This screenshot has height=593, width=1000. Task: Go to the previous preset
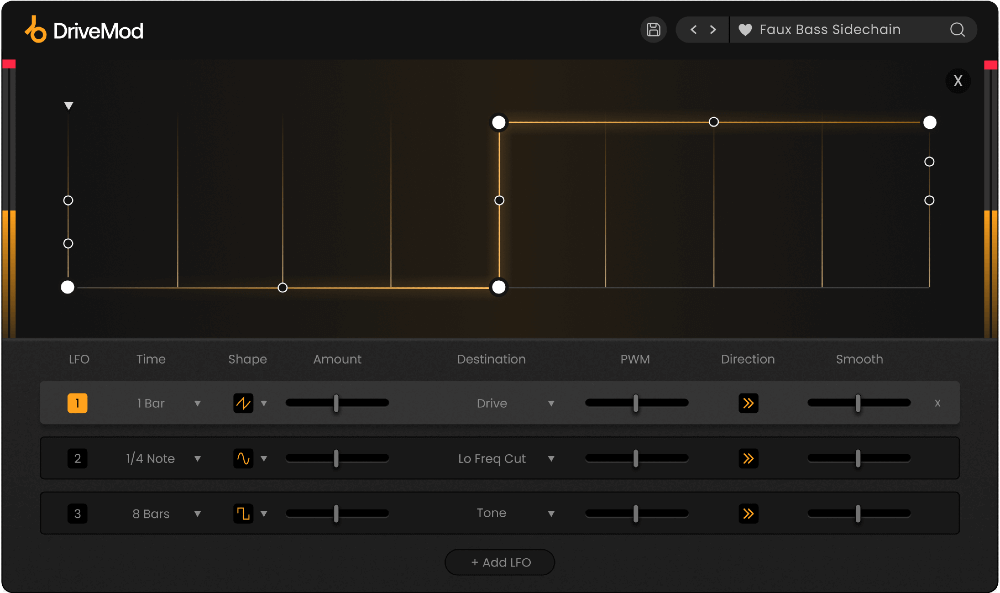point(692,29)
